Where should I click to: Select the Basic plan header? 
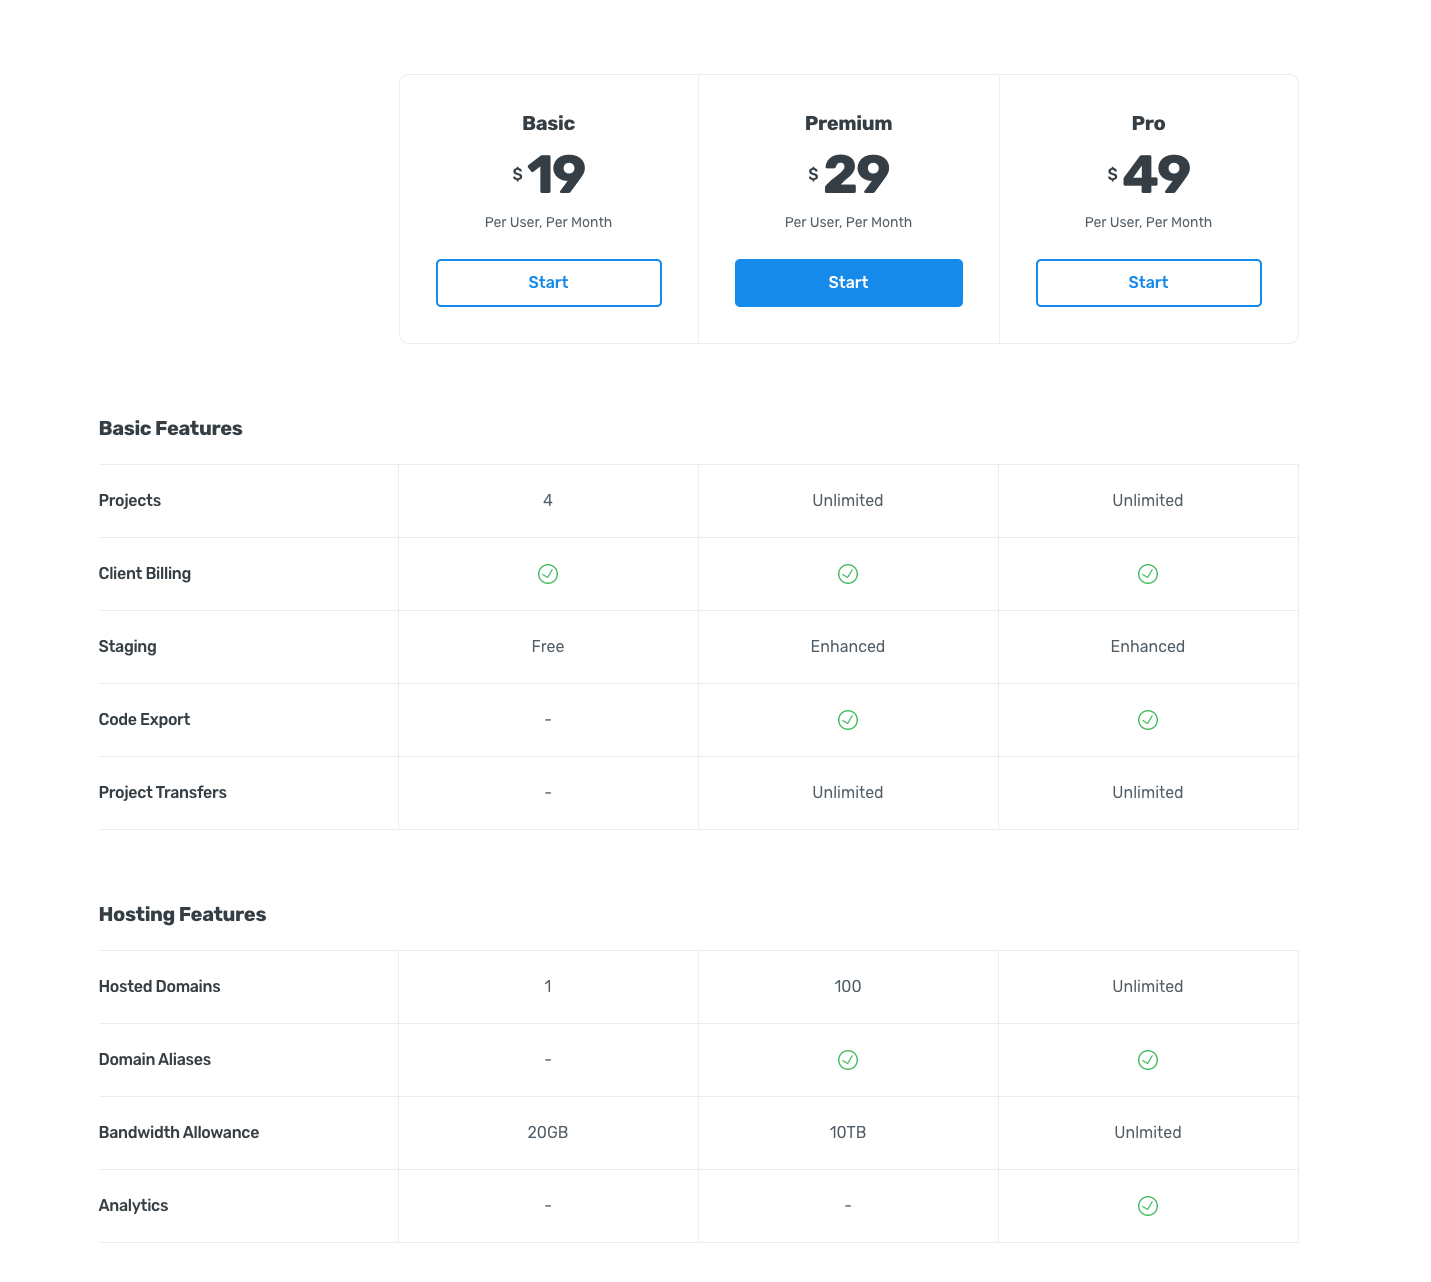tap(548, 122)
